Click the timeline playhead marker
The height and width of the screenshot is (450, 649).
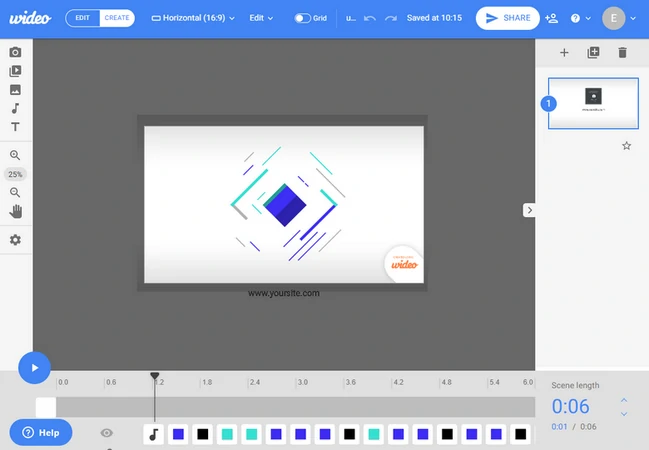click(x=155, y=375)
